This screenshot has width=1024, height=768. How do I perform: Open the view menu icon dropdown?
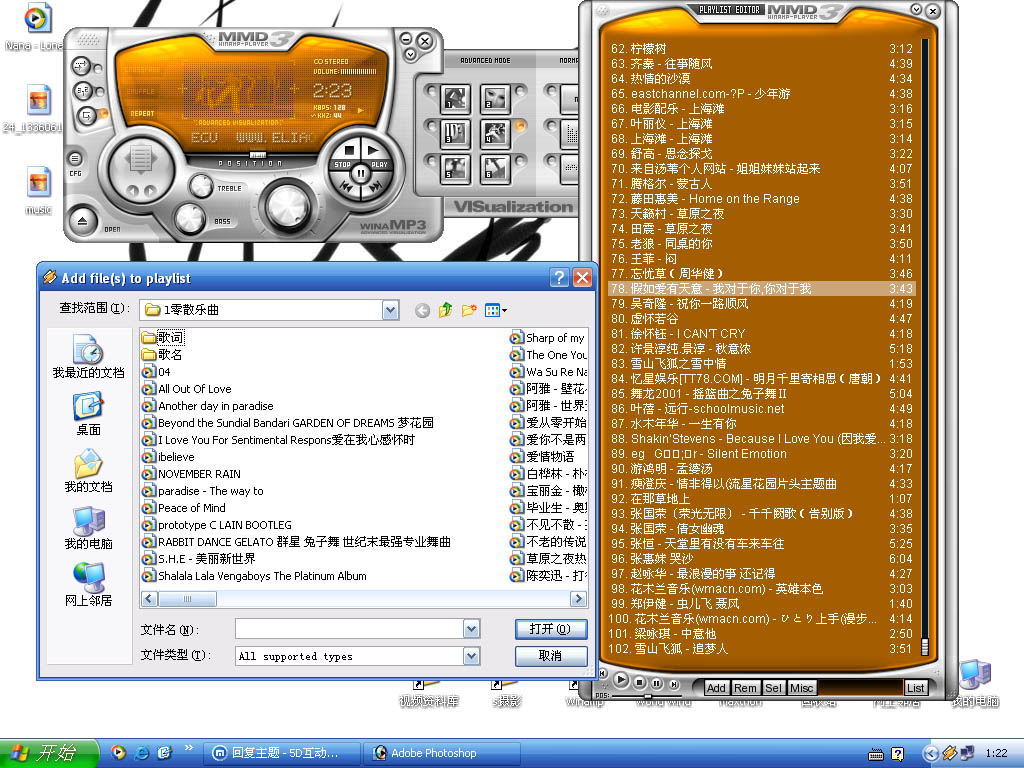(496, 310)
